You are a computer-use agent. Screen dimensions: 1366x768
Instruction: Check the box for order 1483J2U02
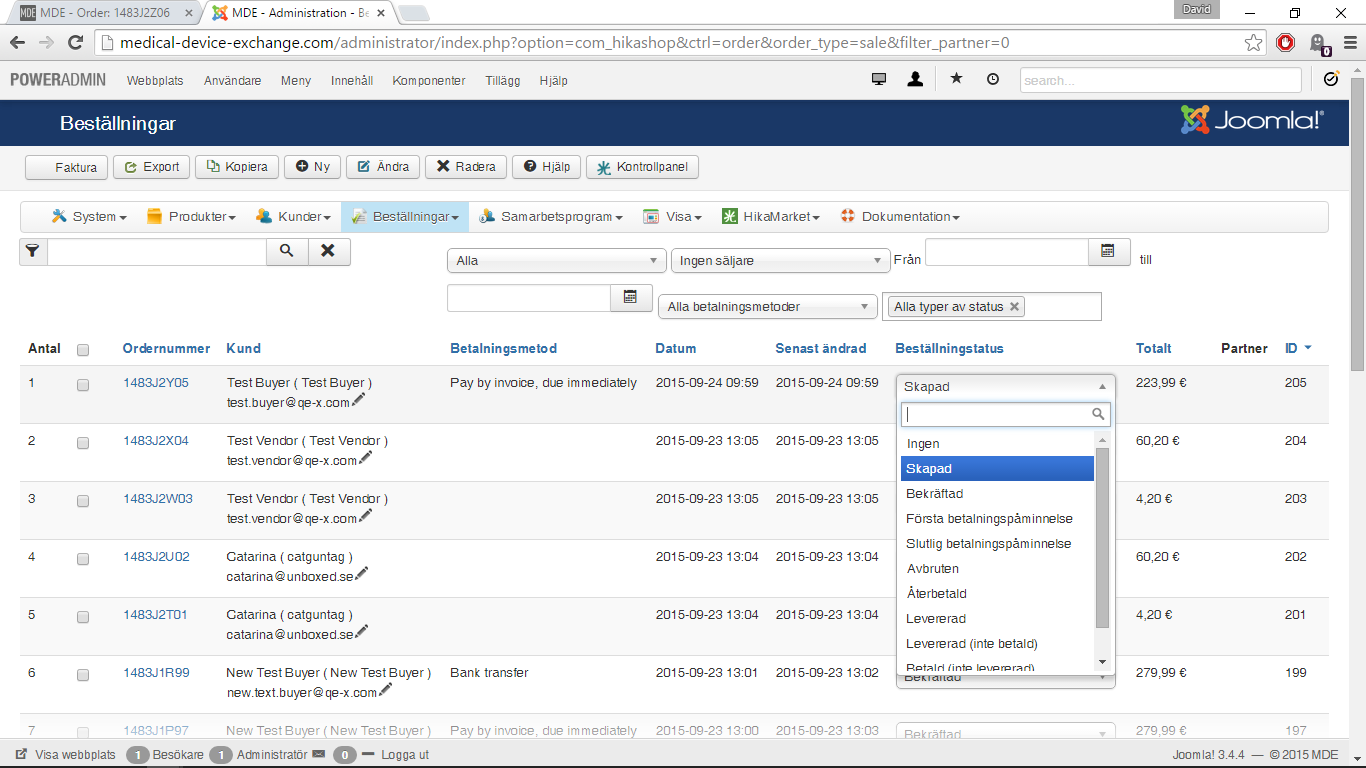tap(83, 559)
